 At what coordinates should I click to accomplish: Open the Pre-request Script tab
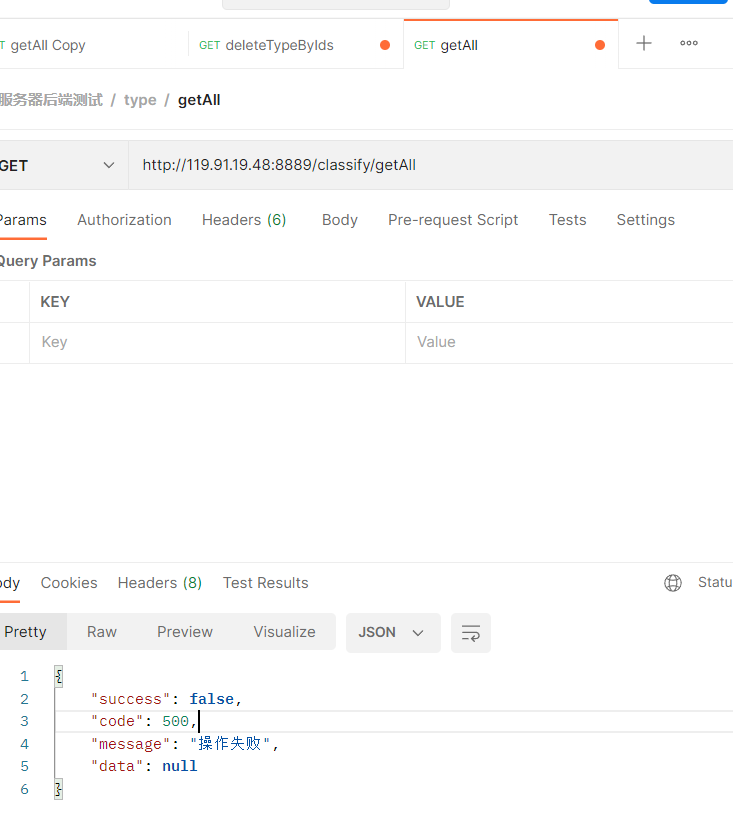point(453,220)
